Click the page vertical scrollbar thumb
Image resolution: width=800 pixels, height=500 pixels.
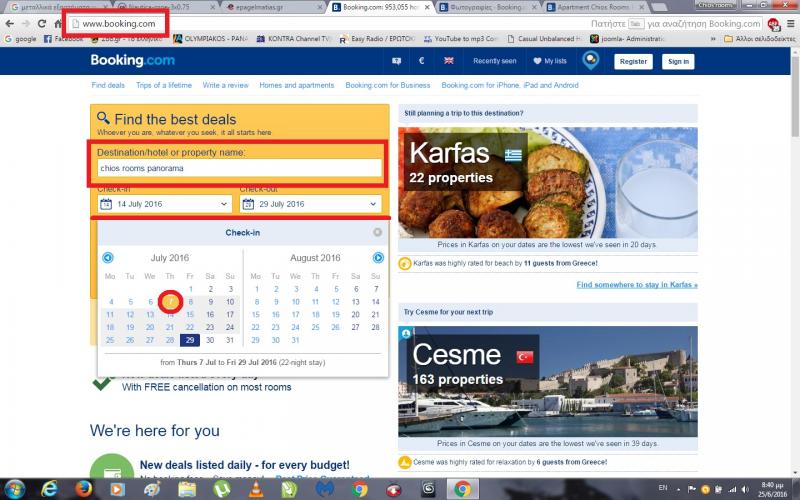[x=795, y=95]
